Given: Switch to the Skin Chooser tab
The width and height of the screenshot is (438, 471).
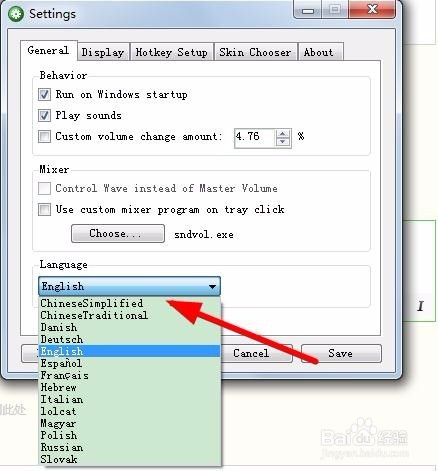Looking at the screenshot, I should [255, 52].
